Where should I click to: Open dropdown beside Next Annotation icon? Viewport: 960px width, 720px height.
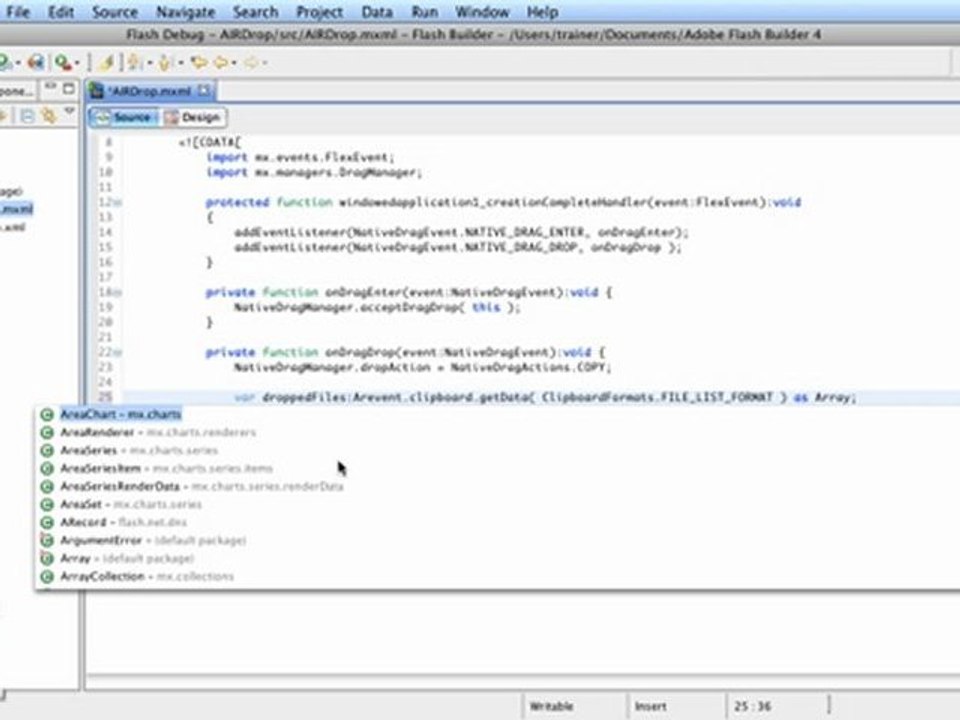tap(149, 62)
